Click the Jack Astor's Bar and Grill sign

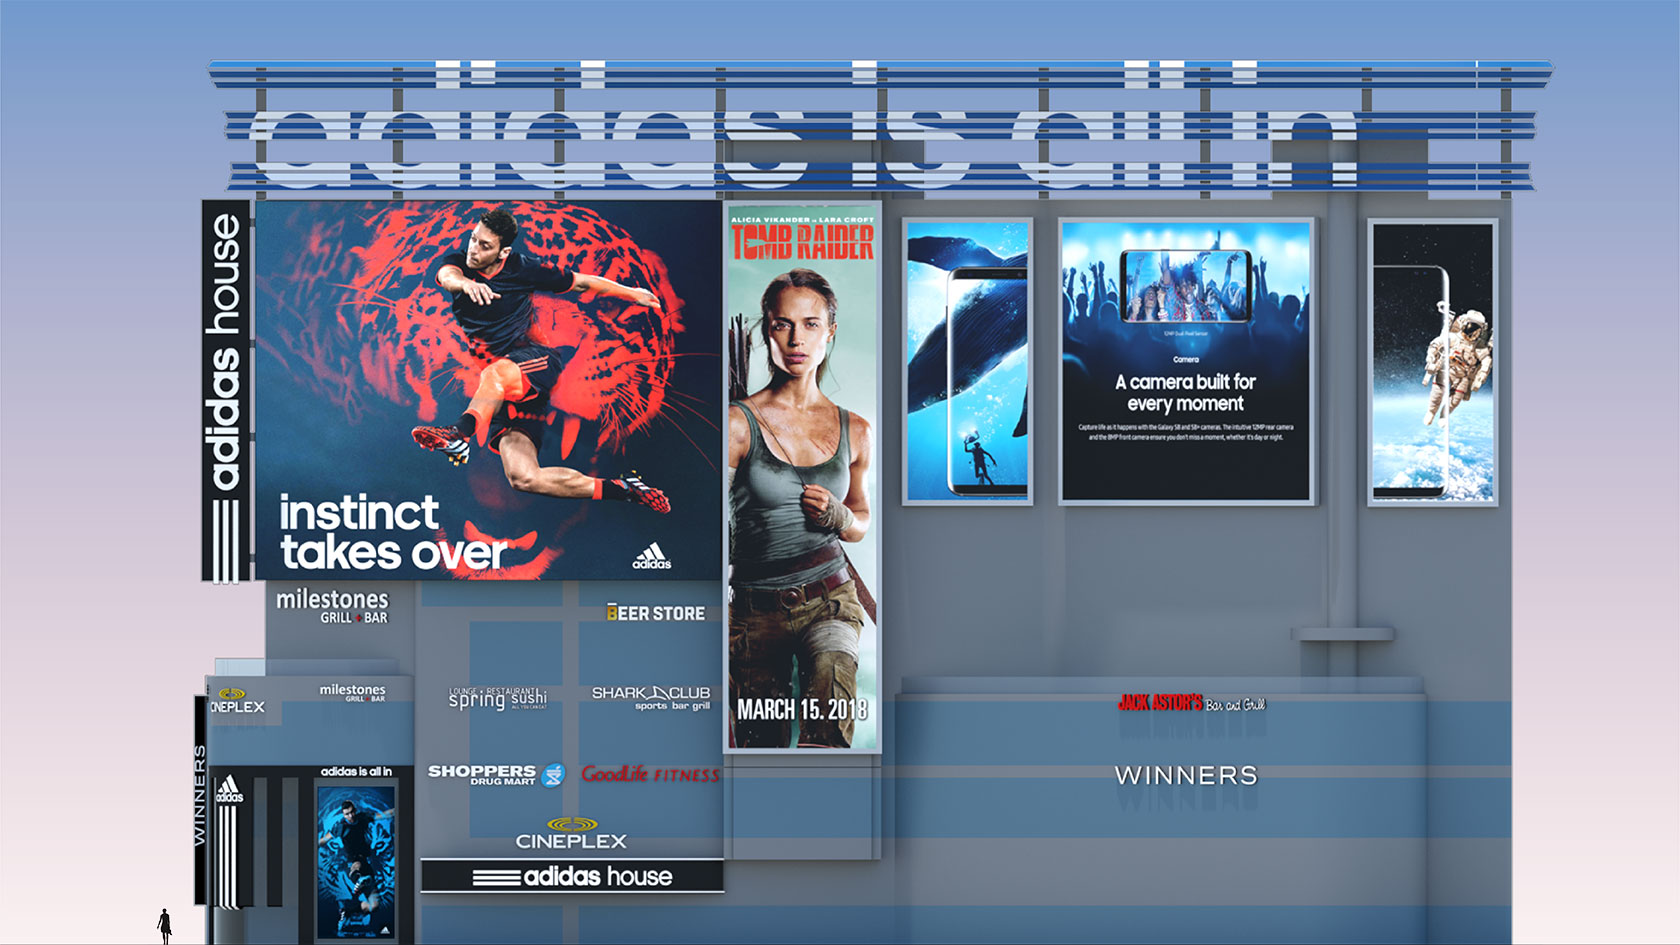(x=1191, y=704)
